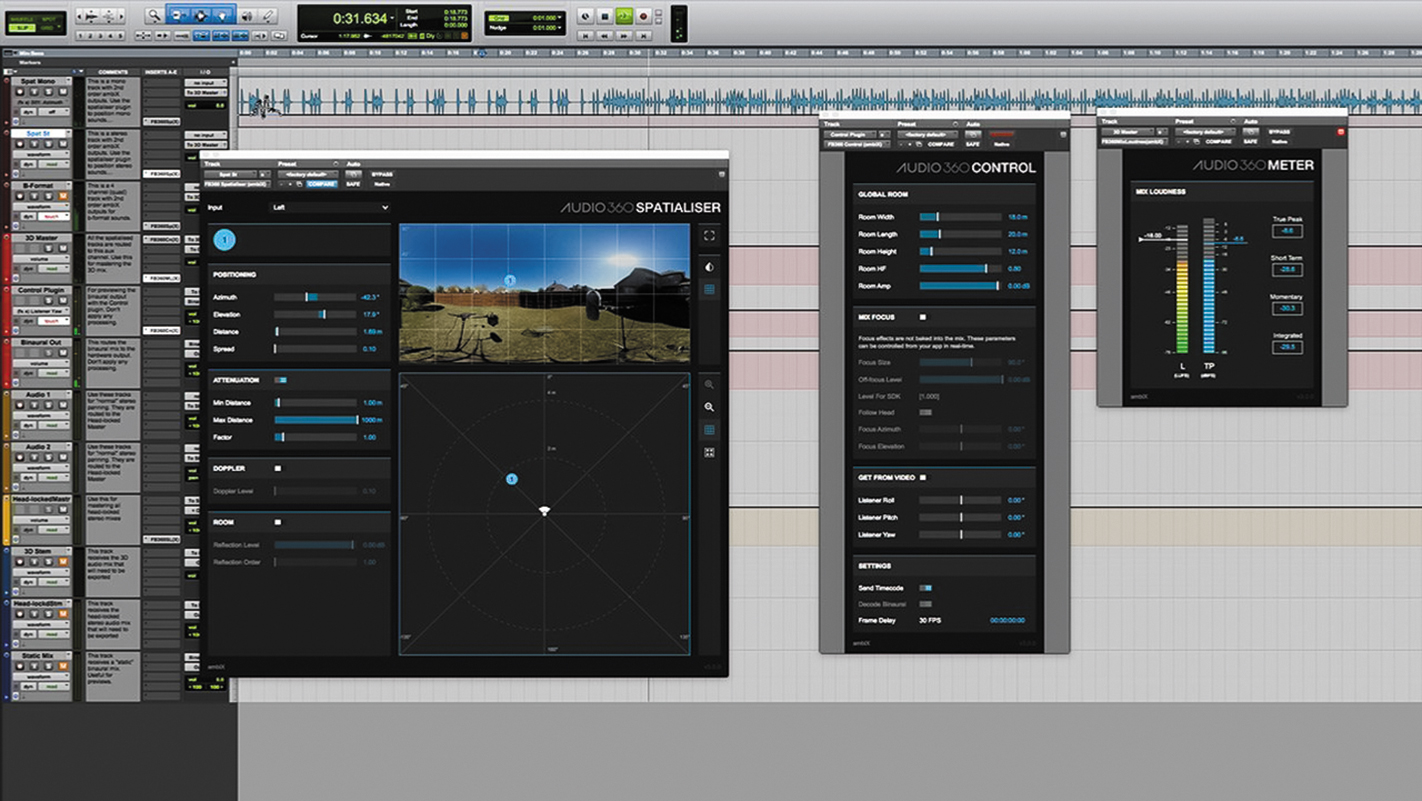
Task: Enable Grid edit mode
Action: coord(49,27)
